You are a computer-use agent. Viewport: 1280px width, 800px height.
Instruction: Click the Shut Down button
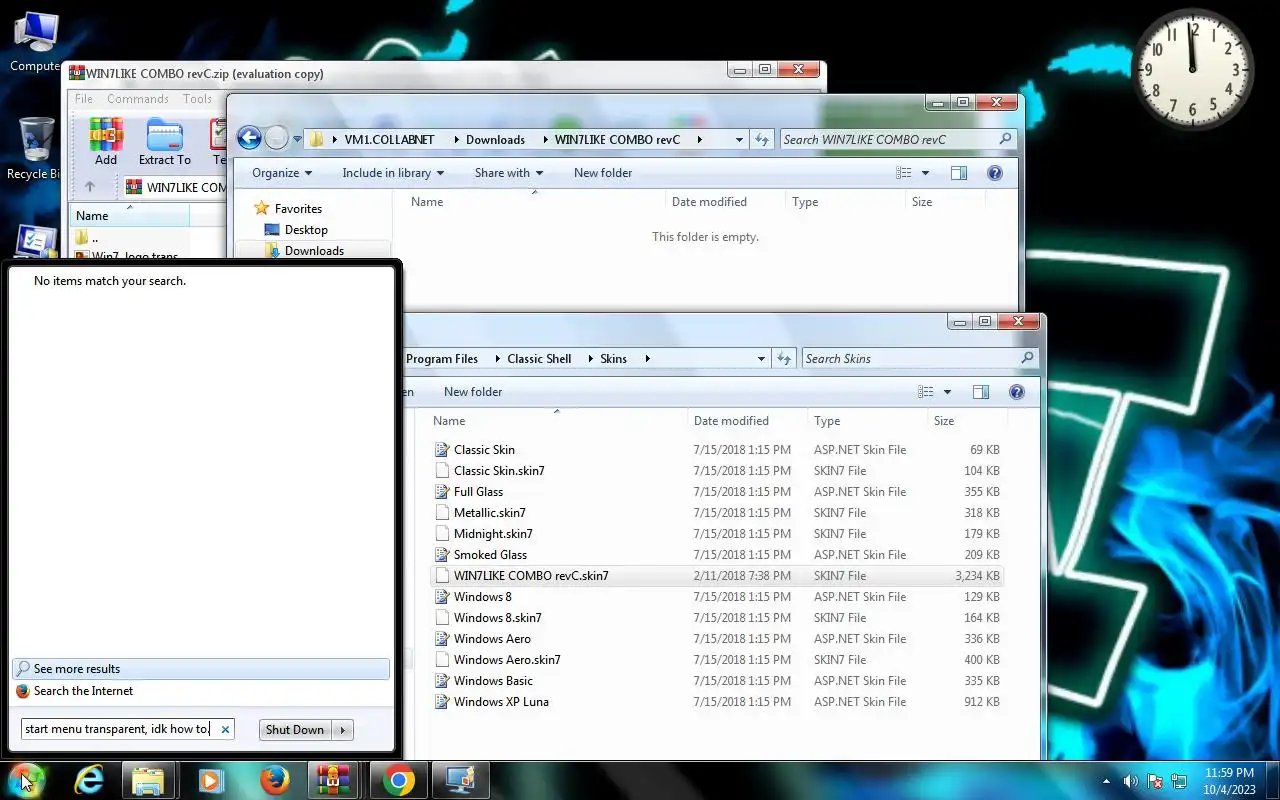[295, 730]
